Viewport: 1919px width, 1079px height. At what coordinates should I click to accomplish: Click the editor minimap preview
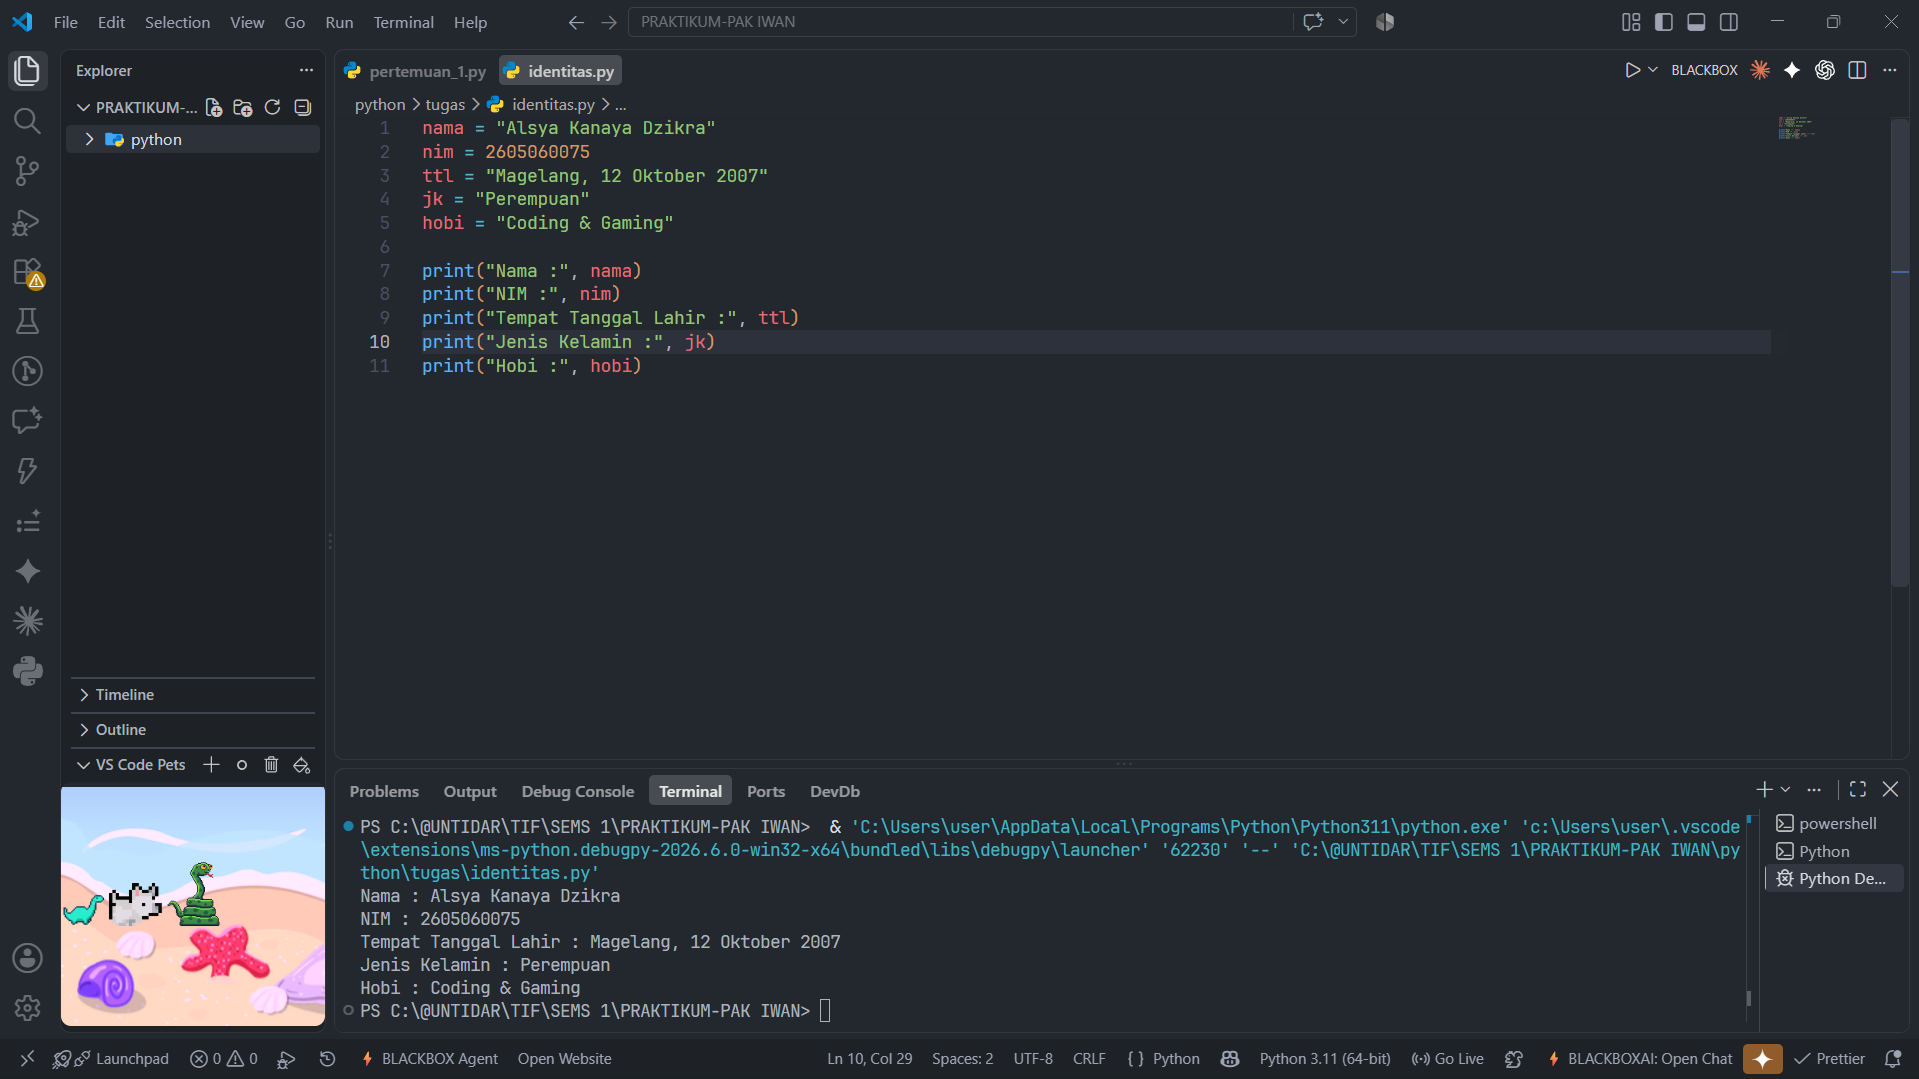pos(1796,128)
